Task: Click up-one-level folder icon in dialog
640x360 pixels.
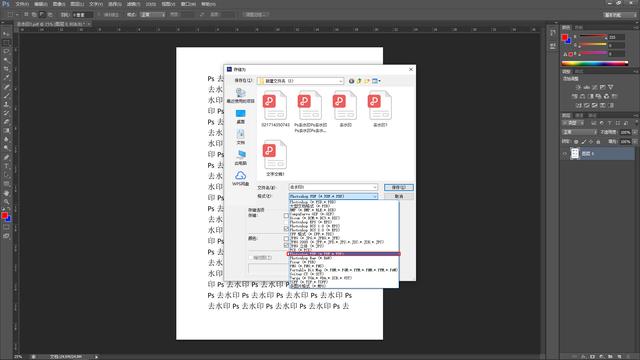Action: 359,81
